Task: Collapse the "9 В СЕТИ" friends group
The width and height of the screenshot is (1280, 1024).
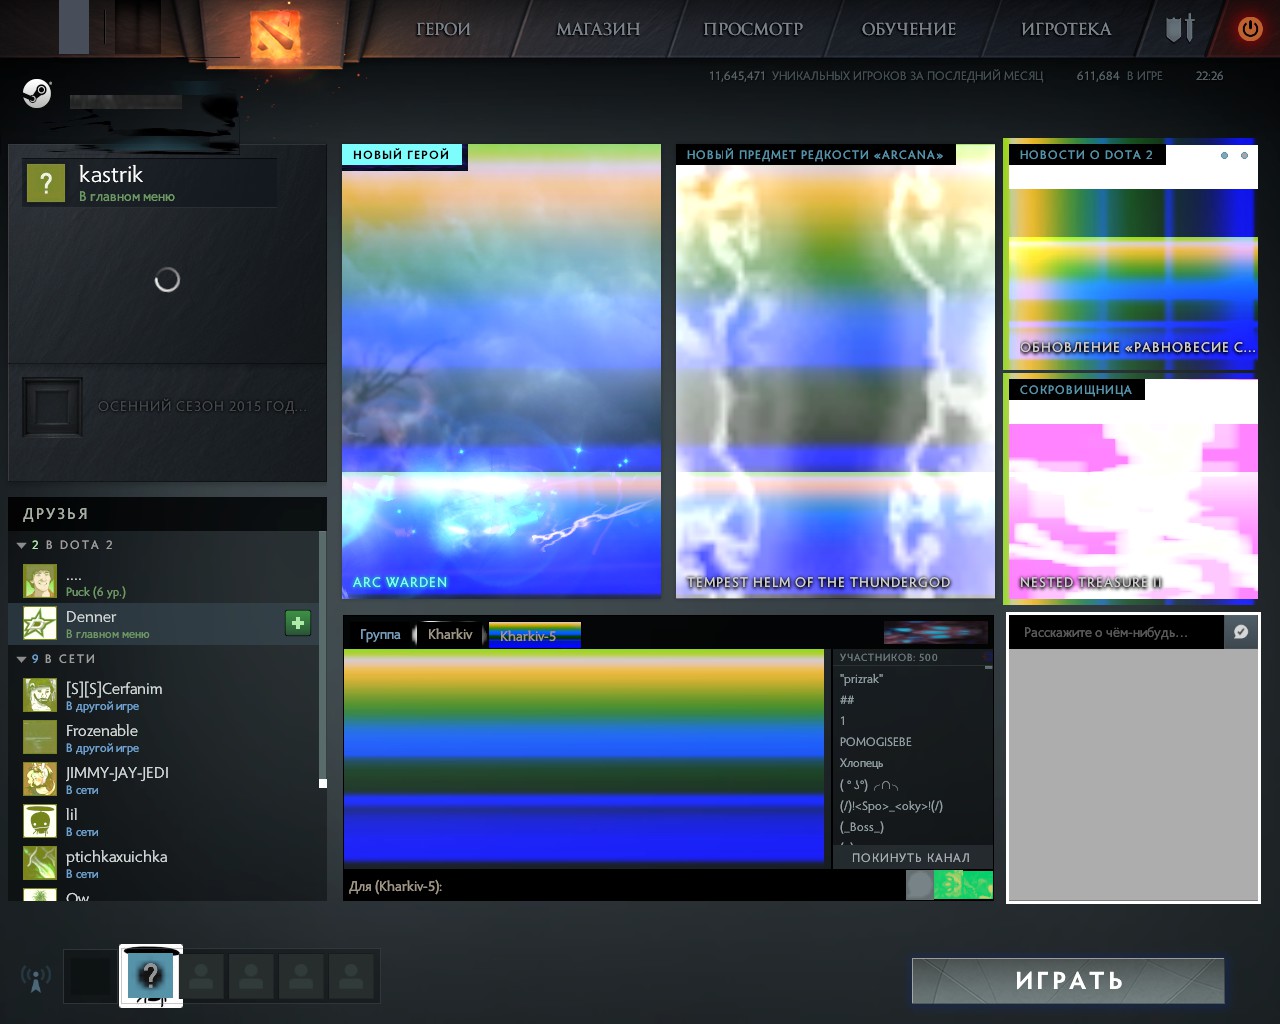Action: 21,659
